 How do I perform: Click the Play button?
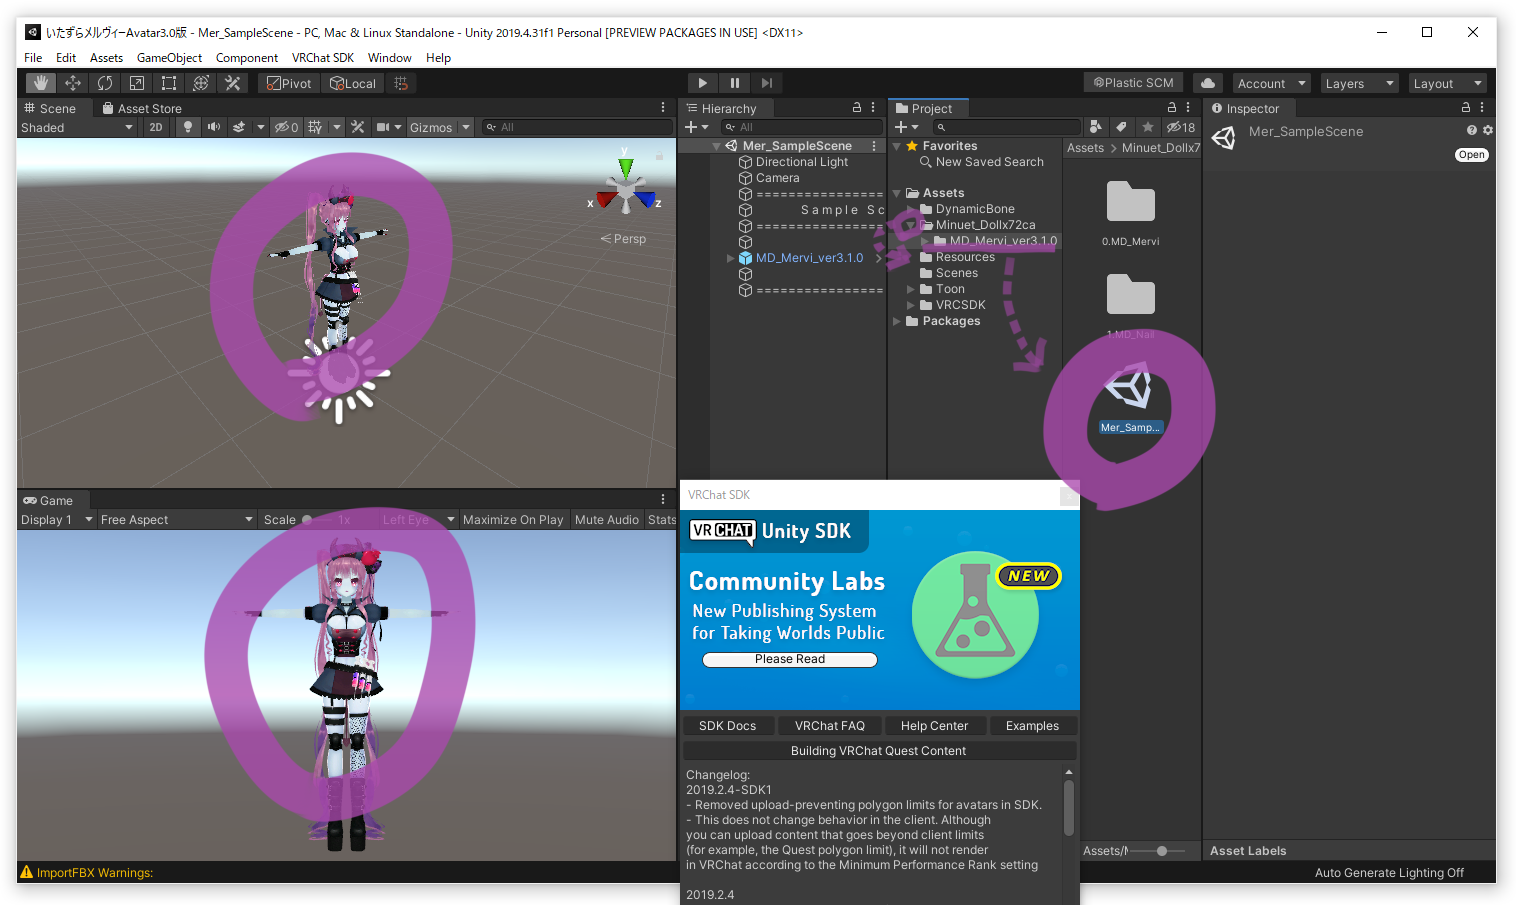pyautogui.click(x=703, y=83)
